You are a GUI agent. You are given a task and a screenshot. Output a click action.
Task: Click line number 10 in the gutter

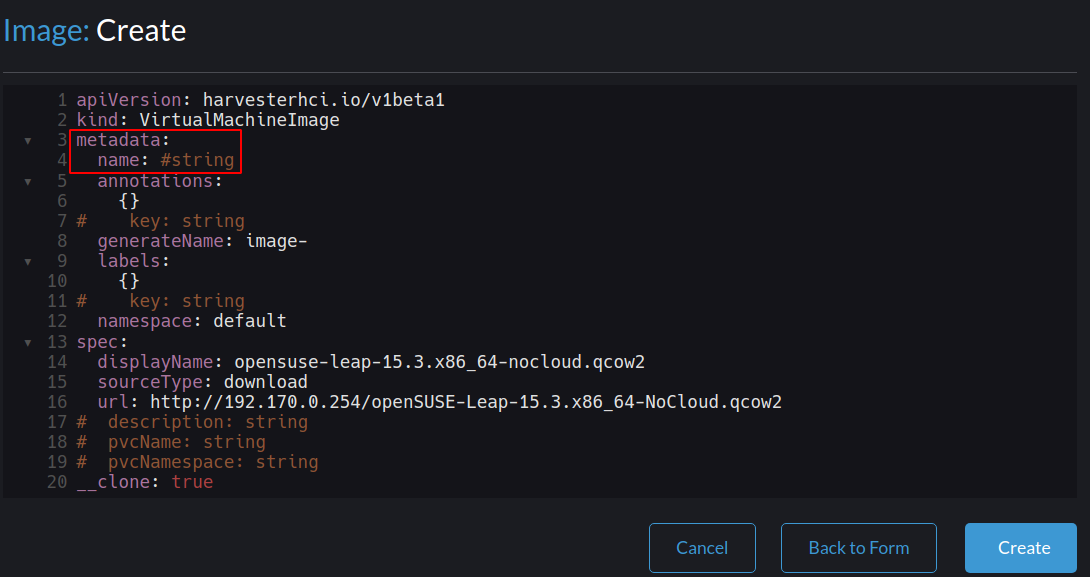57,281
